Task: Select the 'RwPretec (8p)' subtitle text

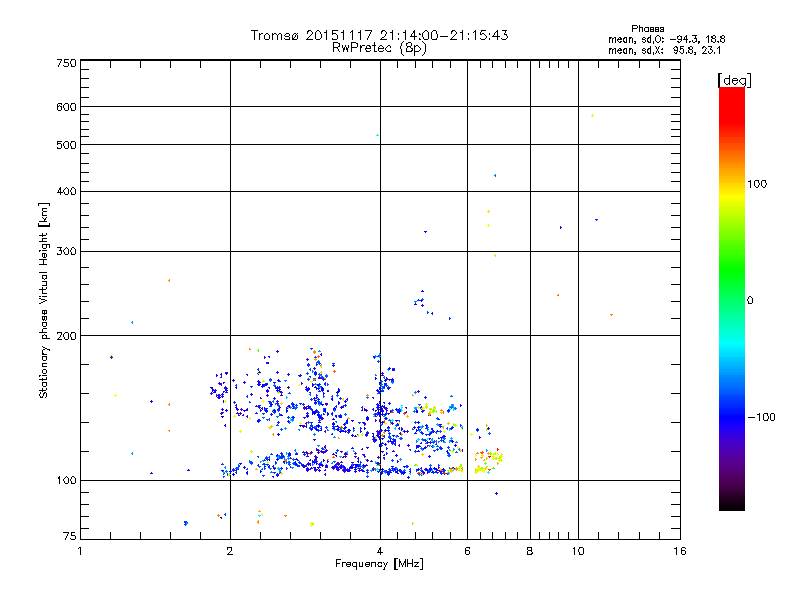Action: point(379,48)
